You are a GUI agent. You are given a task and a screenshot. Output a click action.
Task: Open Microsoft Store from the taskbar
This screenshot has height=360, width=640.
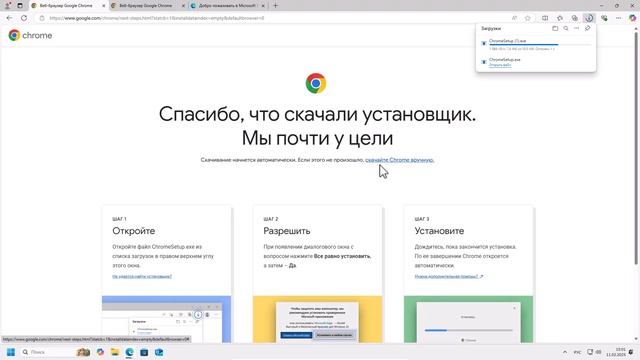coord(144,352)
